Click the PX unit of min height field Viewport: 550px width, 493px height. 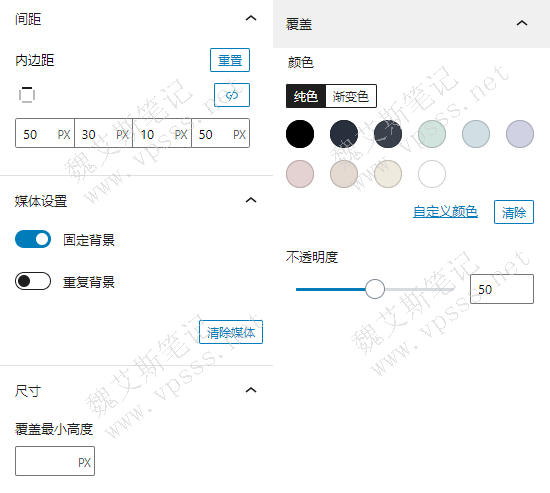coord(85,462)
